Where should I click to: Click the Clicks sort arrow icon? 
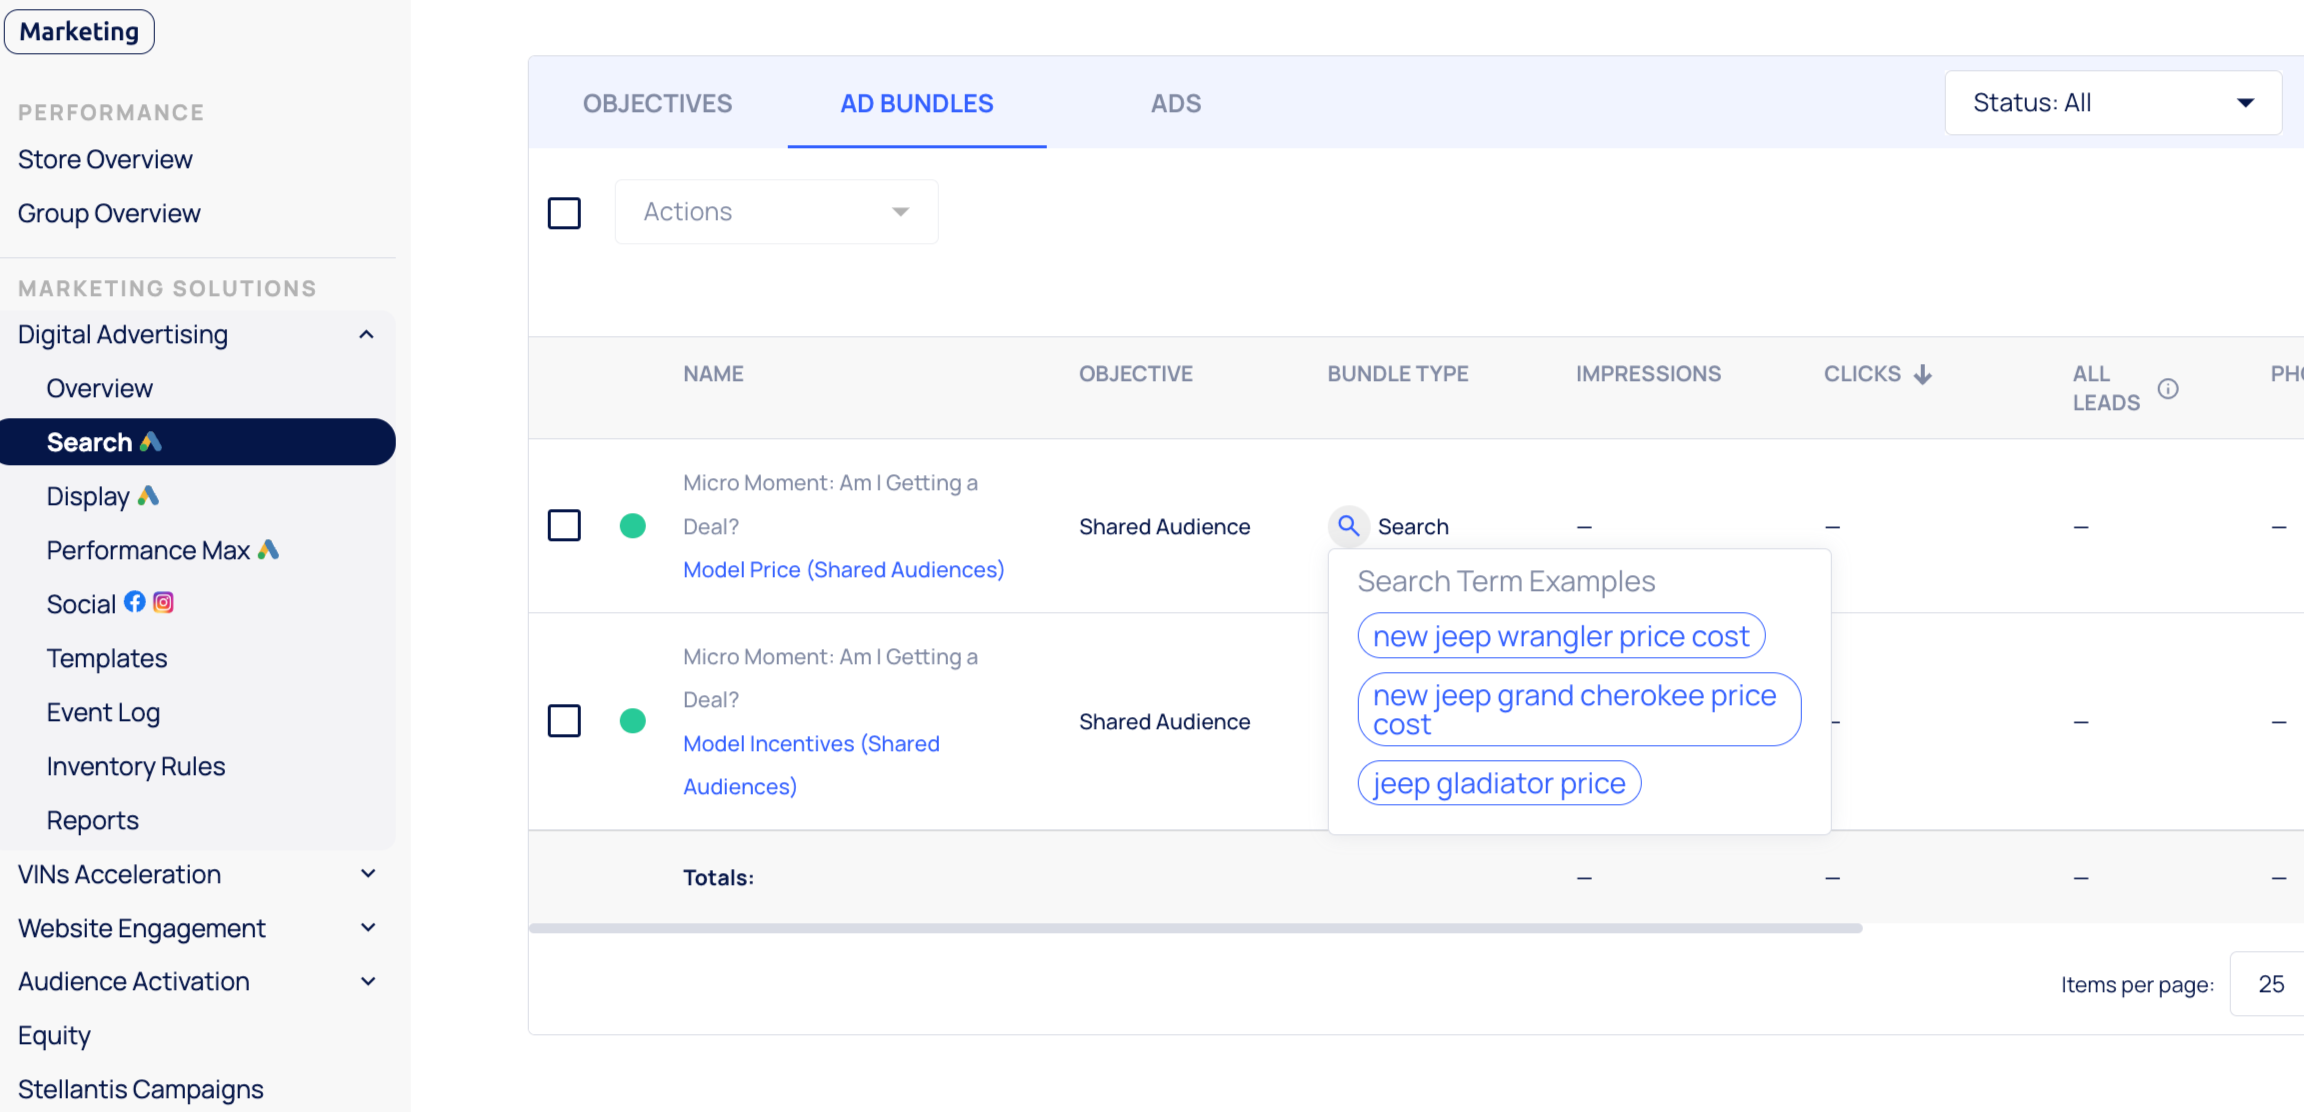point(1922,375)
